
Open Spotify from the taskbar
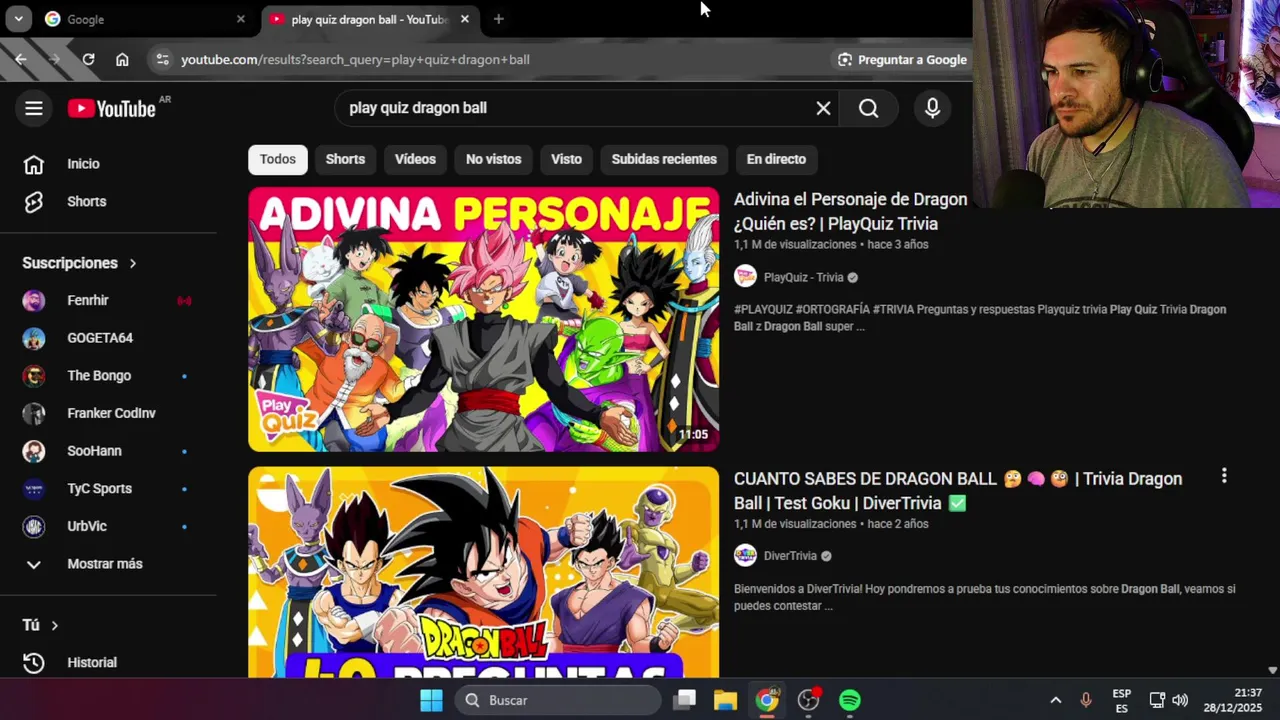849,700
